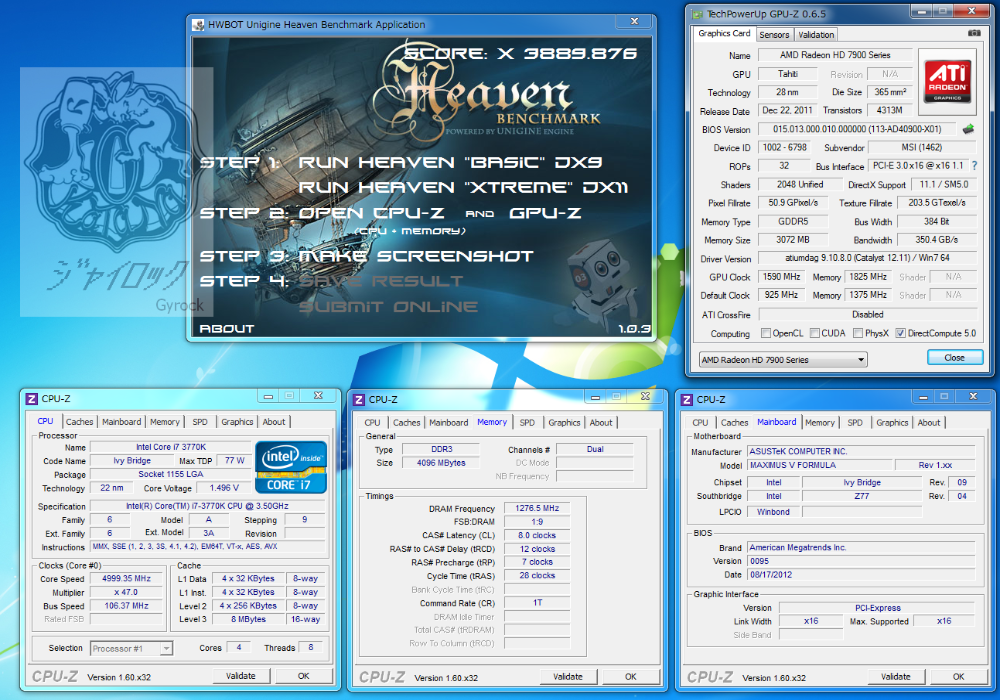Click the GPU Clock 1590 MHz field

pyautogui.click(x=782, y=277)
